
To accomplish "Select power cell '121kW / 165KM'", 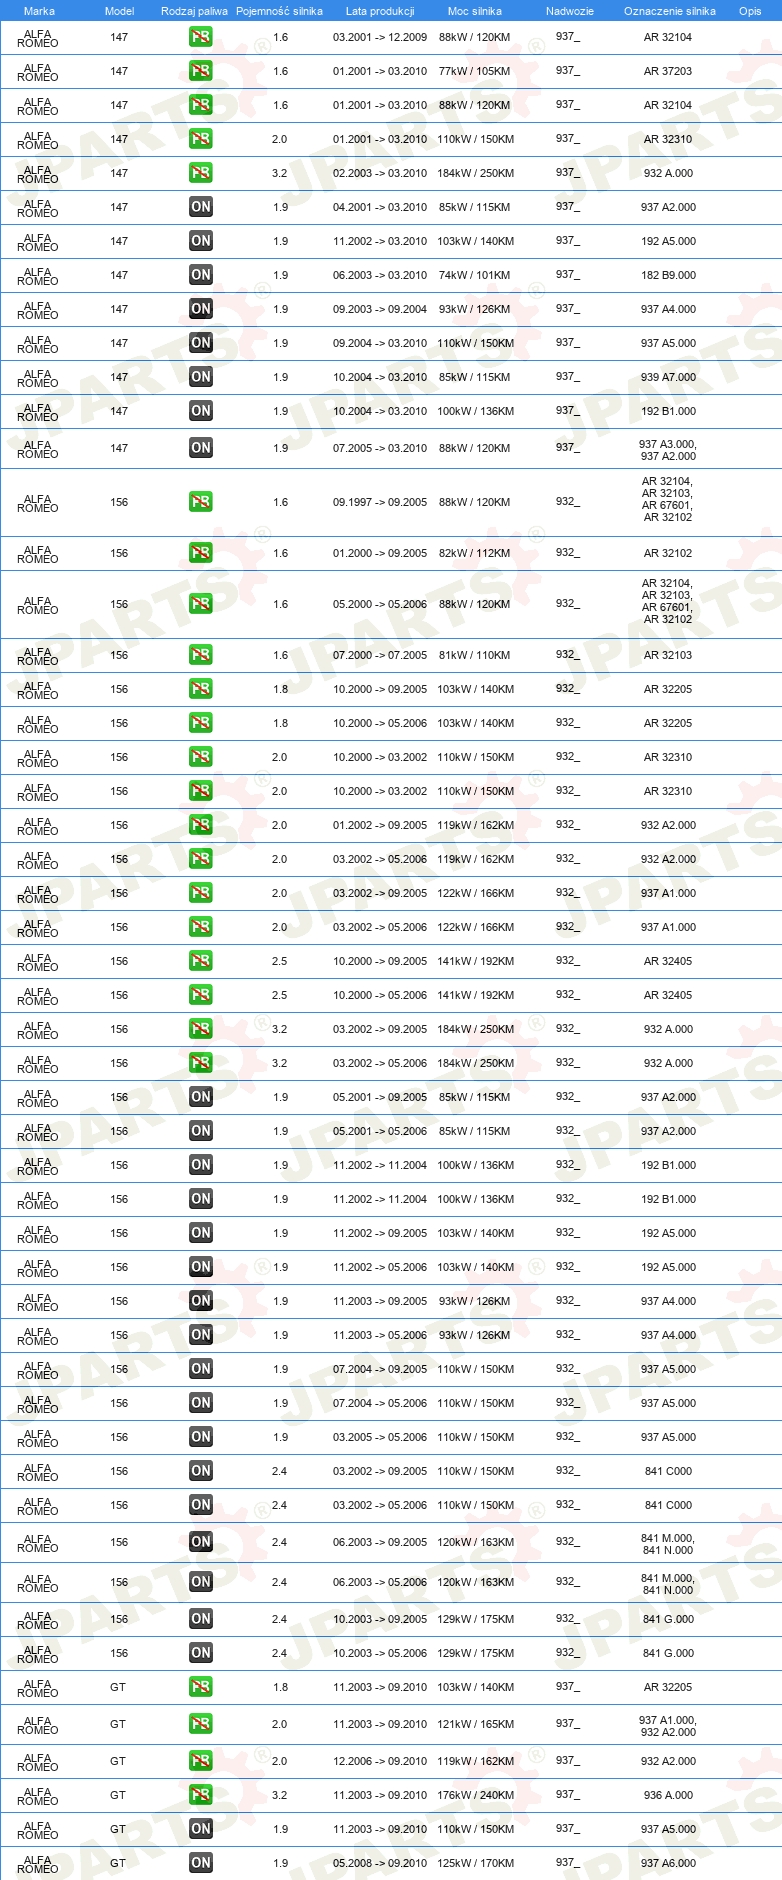I will (475, 1724).
